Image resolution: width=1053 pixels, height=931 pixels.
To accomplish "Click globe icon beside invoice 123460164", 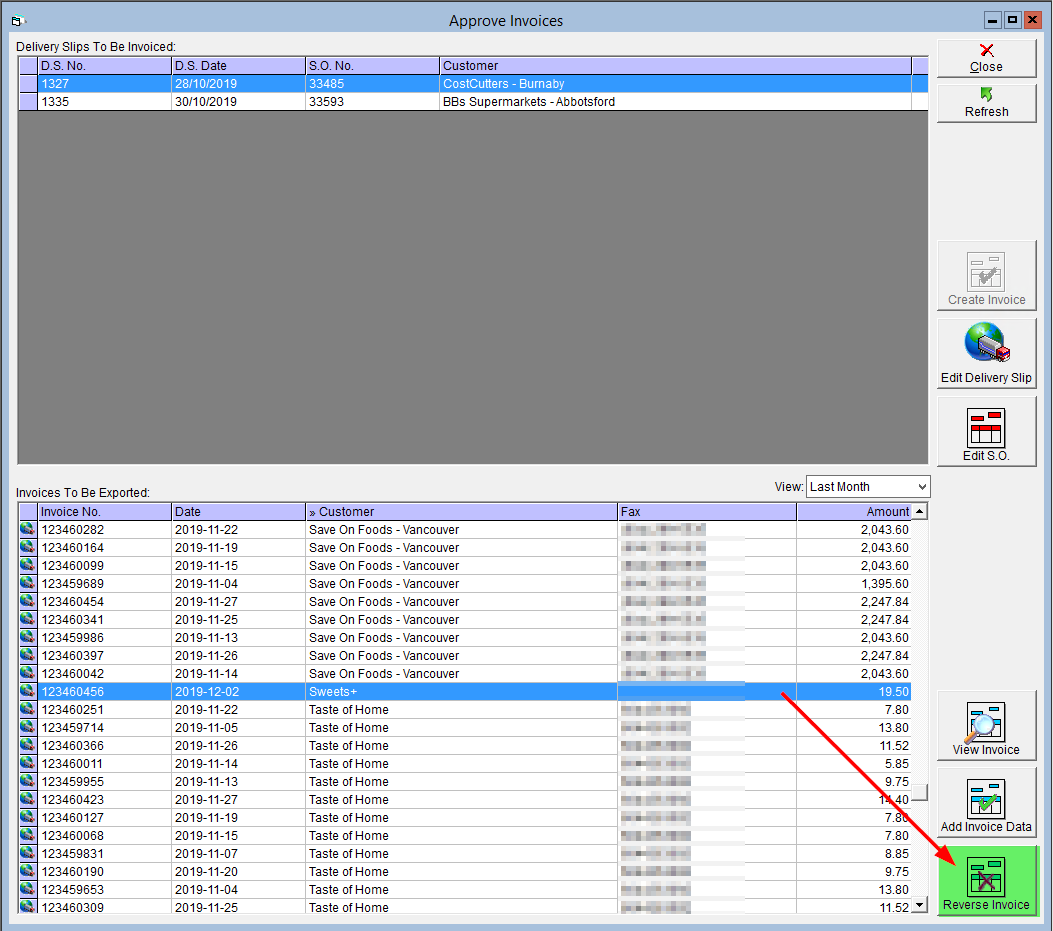I will point(28,547).
